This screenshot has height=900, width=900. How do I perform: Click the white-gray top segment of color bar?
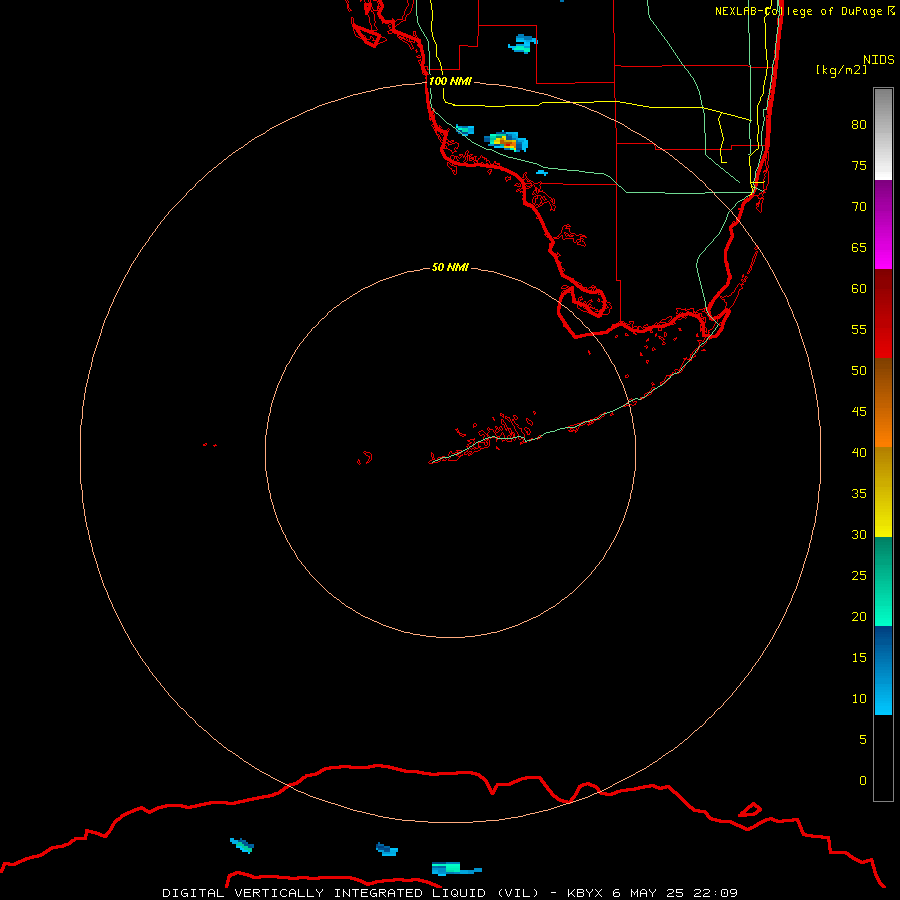point(883,134)
